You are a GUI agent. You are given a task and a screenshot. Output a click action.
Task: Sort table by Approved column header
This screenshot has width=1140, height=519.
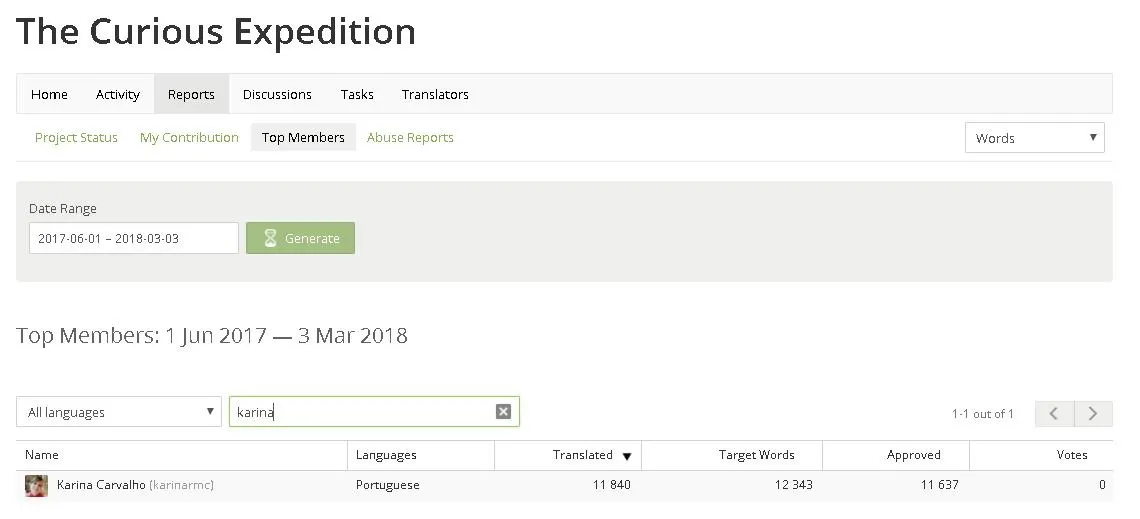click(x=913, y=455)
